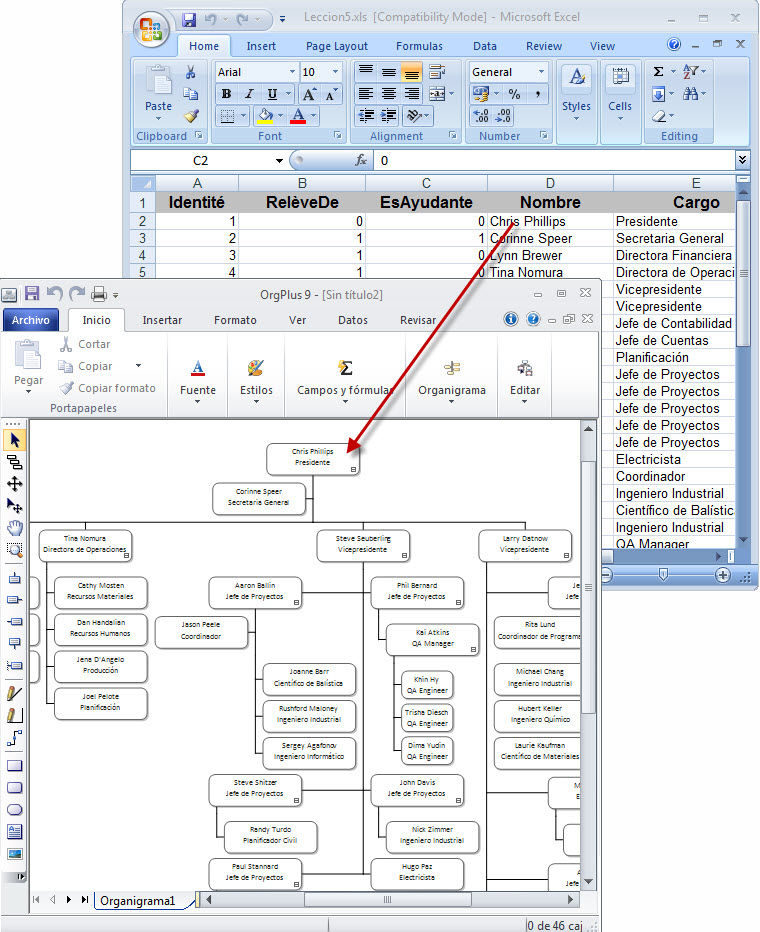Switch to the Insertar tab in OrgPlus

162,320
